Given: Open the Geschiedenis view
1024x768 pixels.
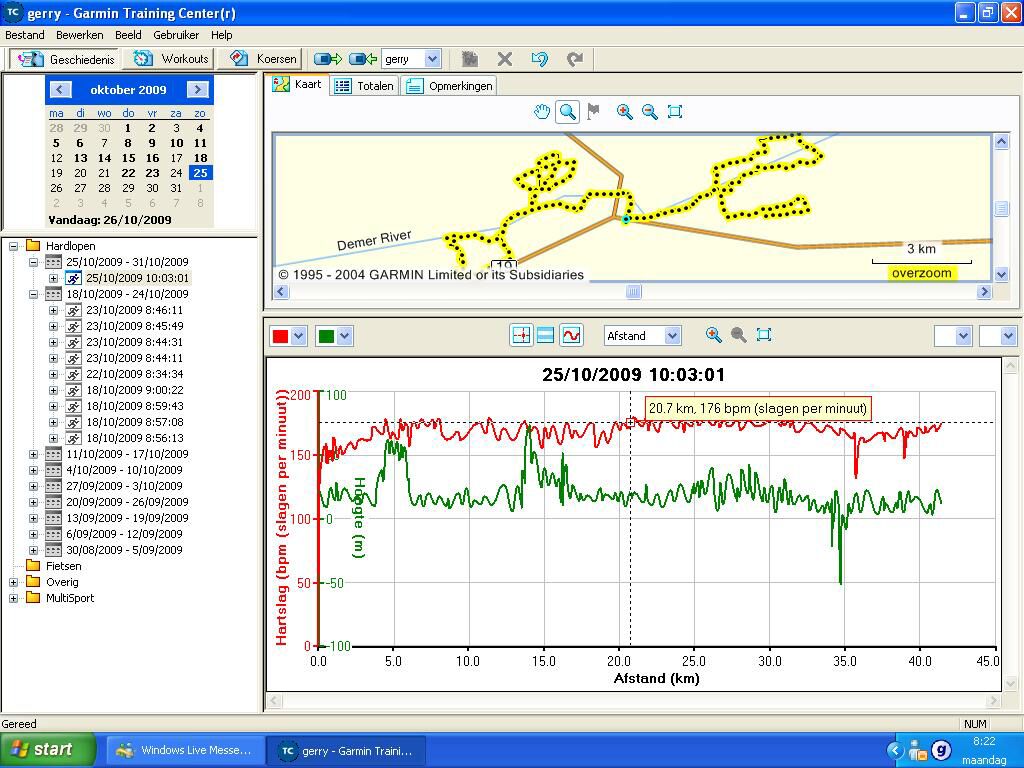Looking at the screenshot, I should (65, 59).
